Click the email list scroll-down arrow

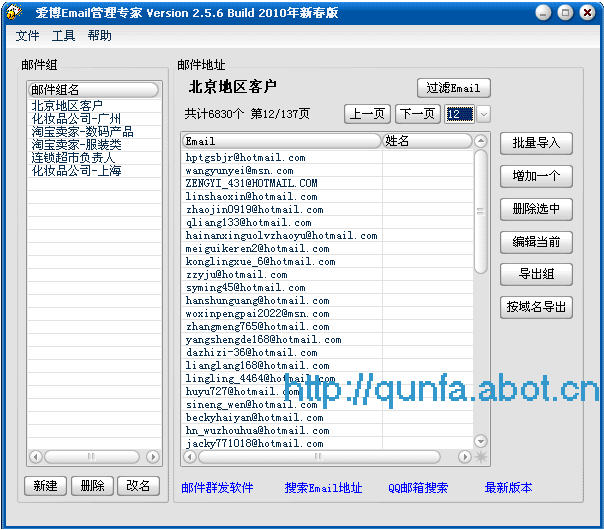(x=480, y=441)
